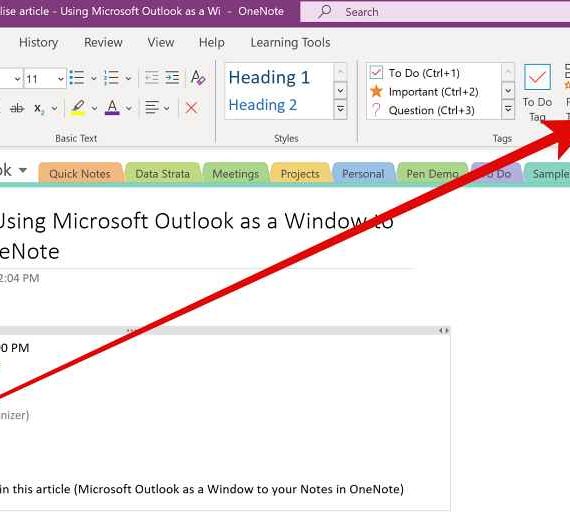Open highlight color dropdown arrow
Image resolution: width=570 pixels, height=525 pixels.
[x=94, y=108]
